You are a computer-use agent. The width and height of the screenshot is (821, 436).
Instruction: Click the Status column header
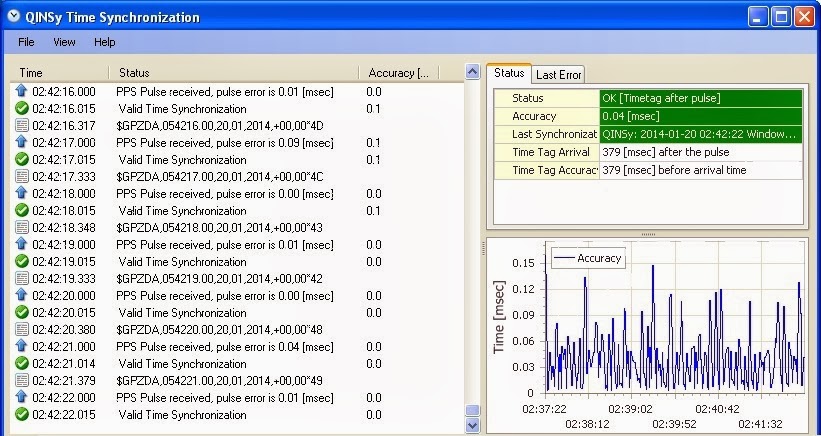(x=234, y=73)
